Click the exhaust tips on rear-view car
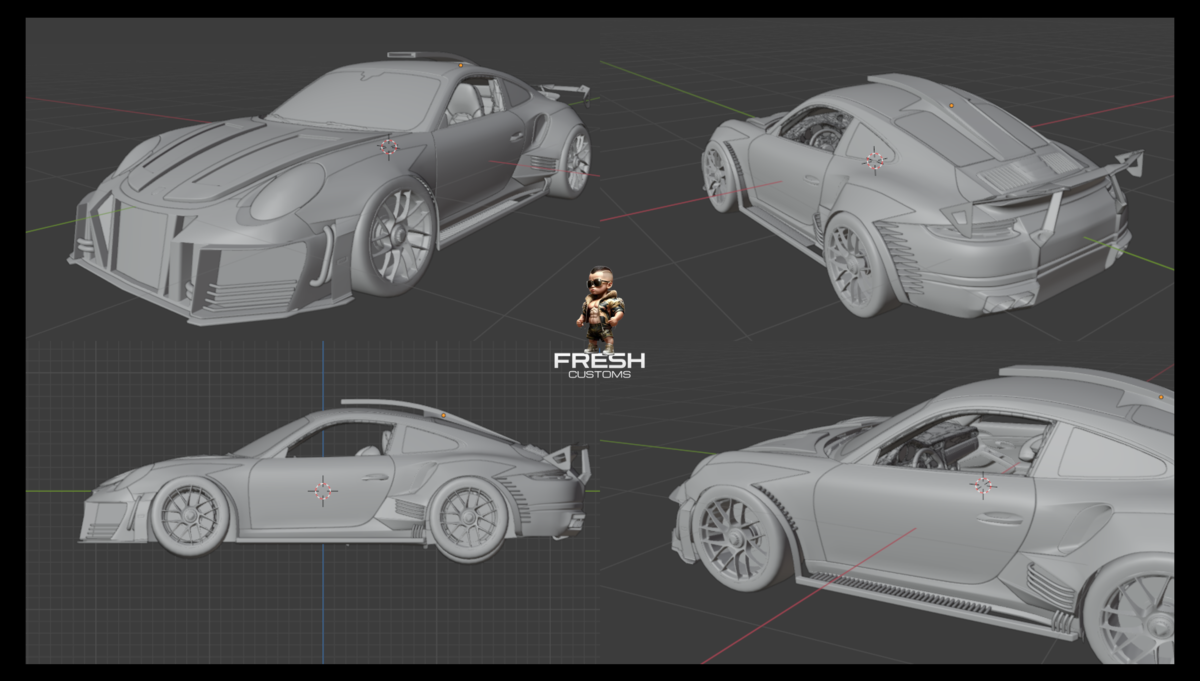1200x681 pixels. [1007, 302]
